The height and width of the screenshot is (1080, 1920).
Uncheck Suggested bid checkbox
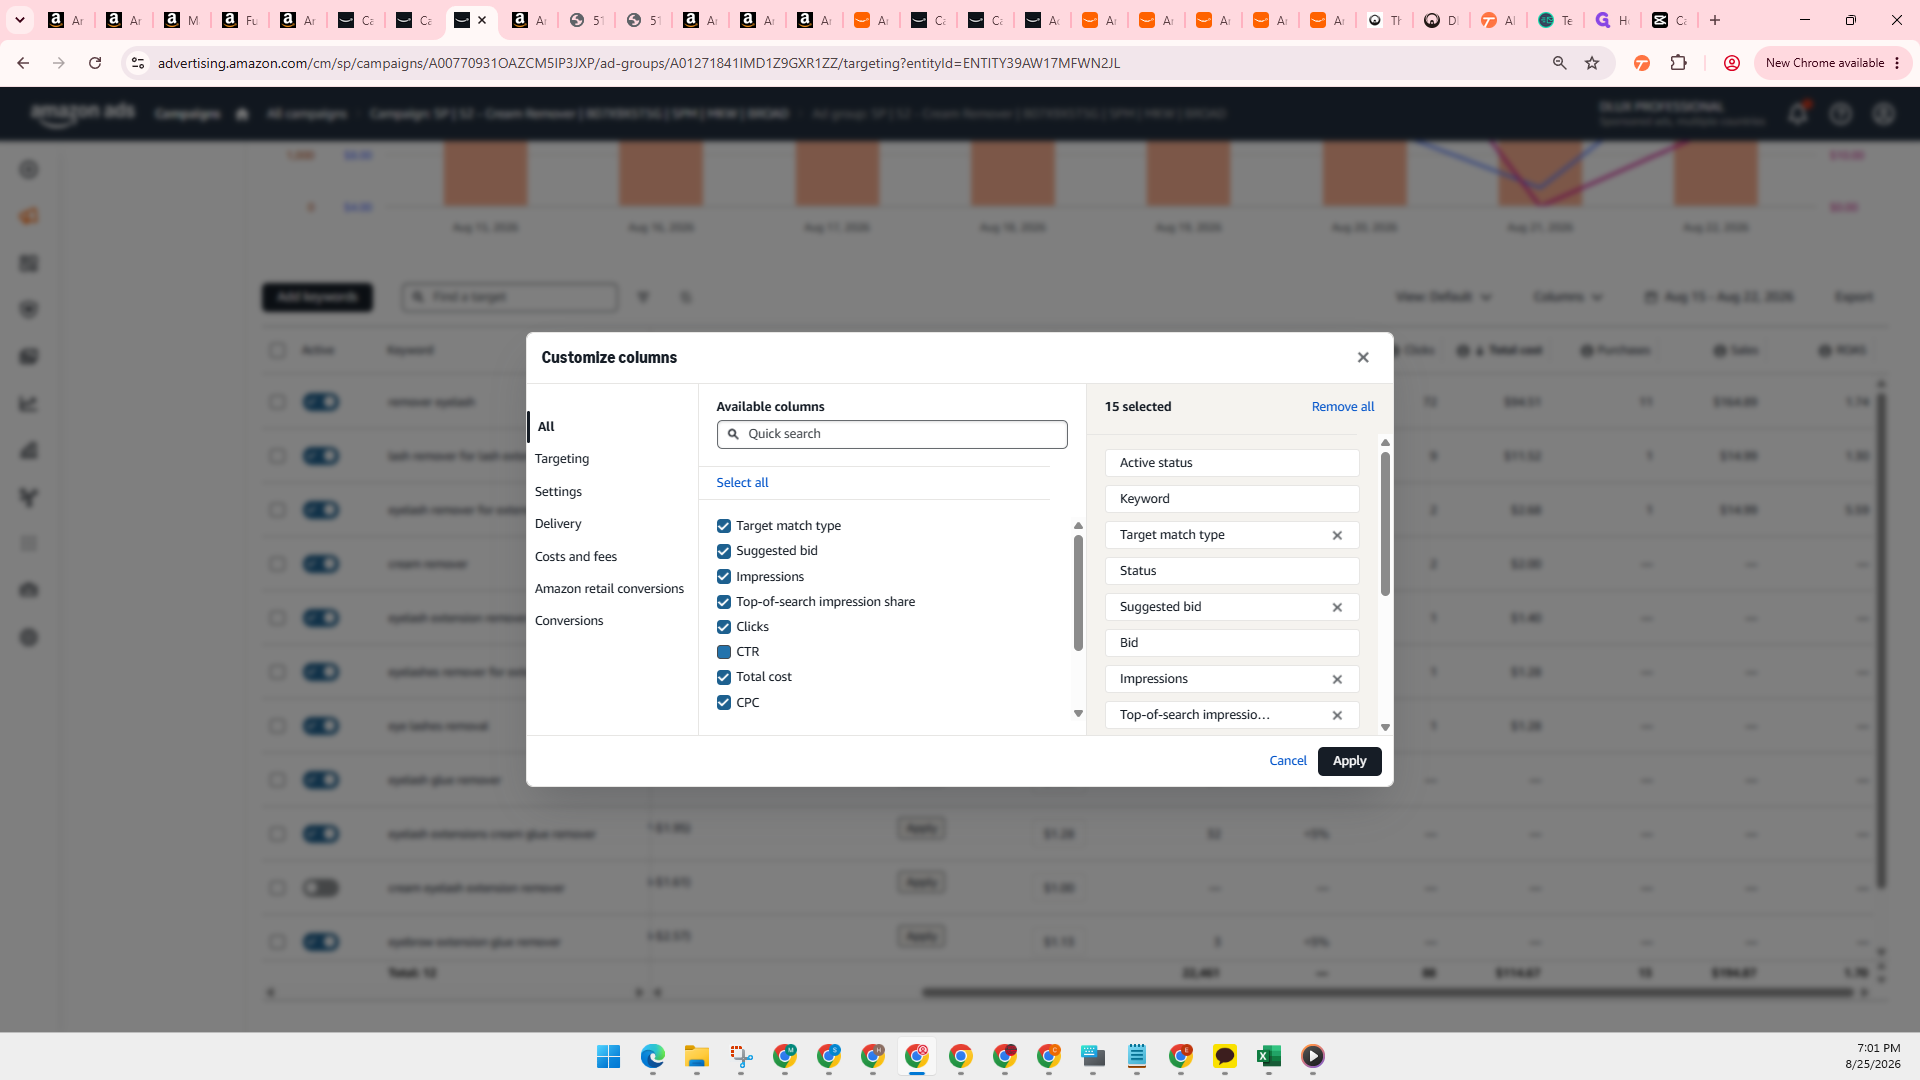(x=724, y=551)
